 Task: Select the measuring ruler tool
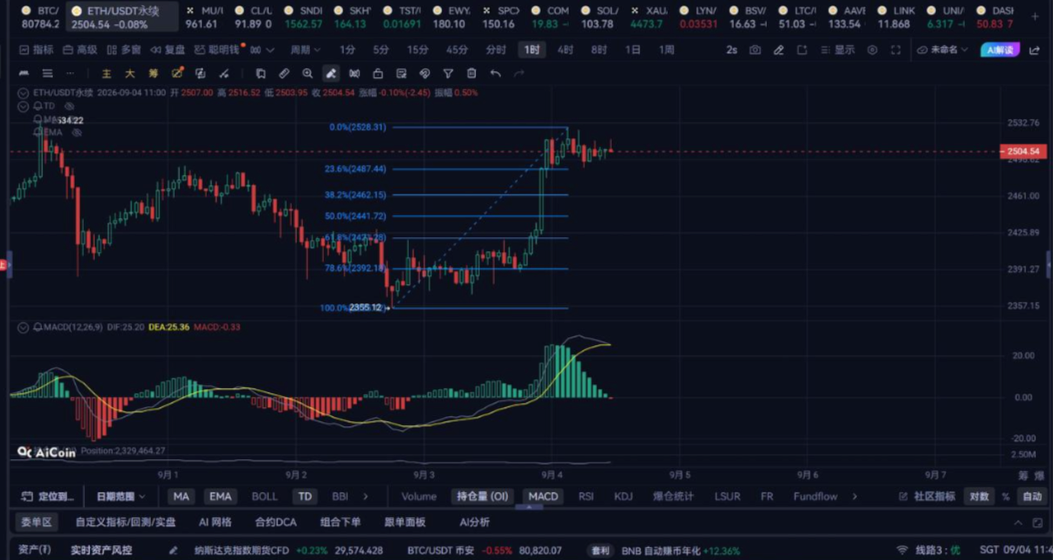point(284,74)
